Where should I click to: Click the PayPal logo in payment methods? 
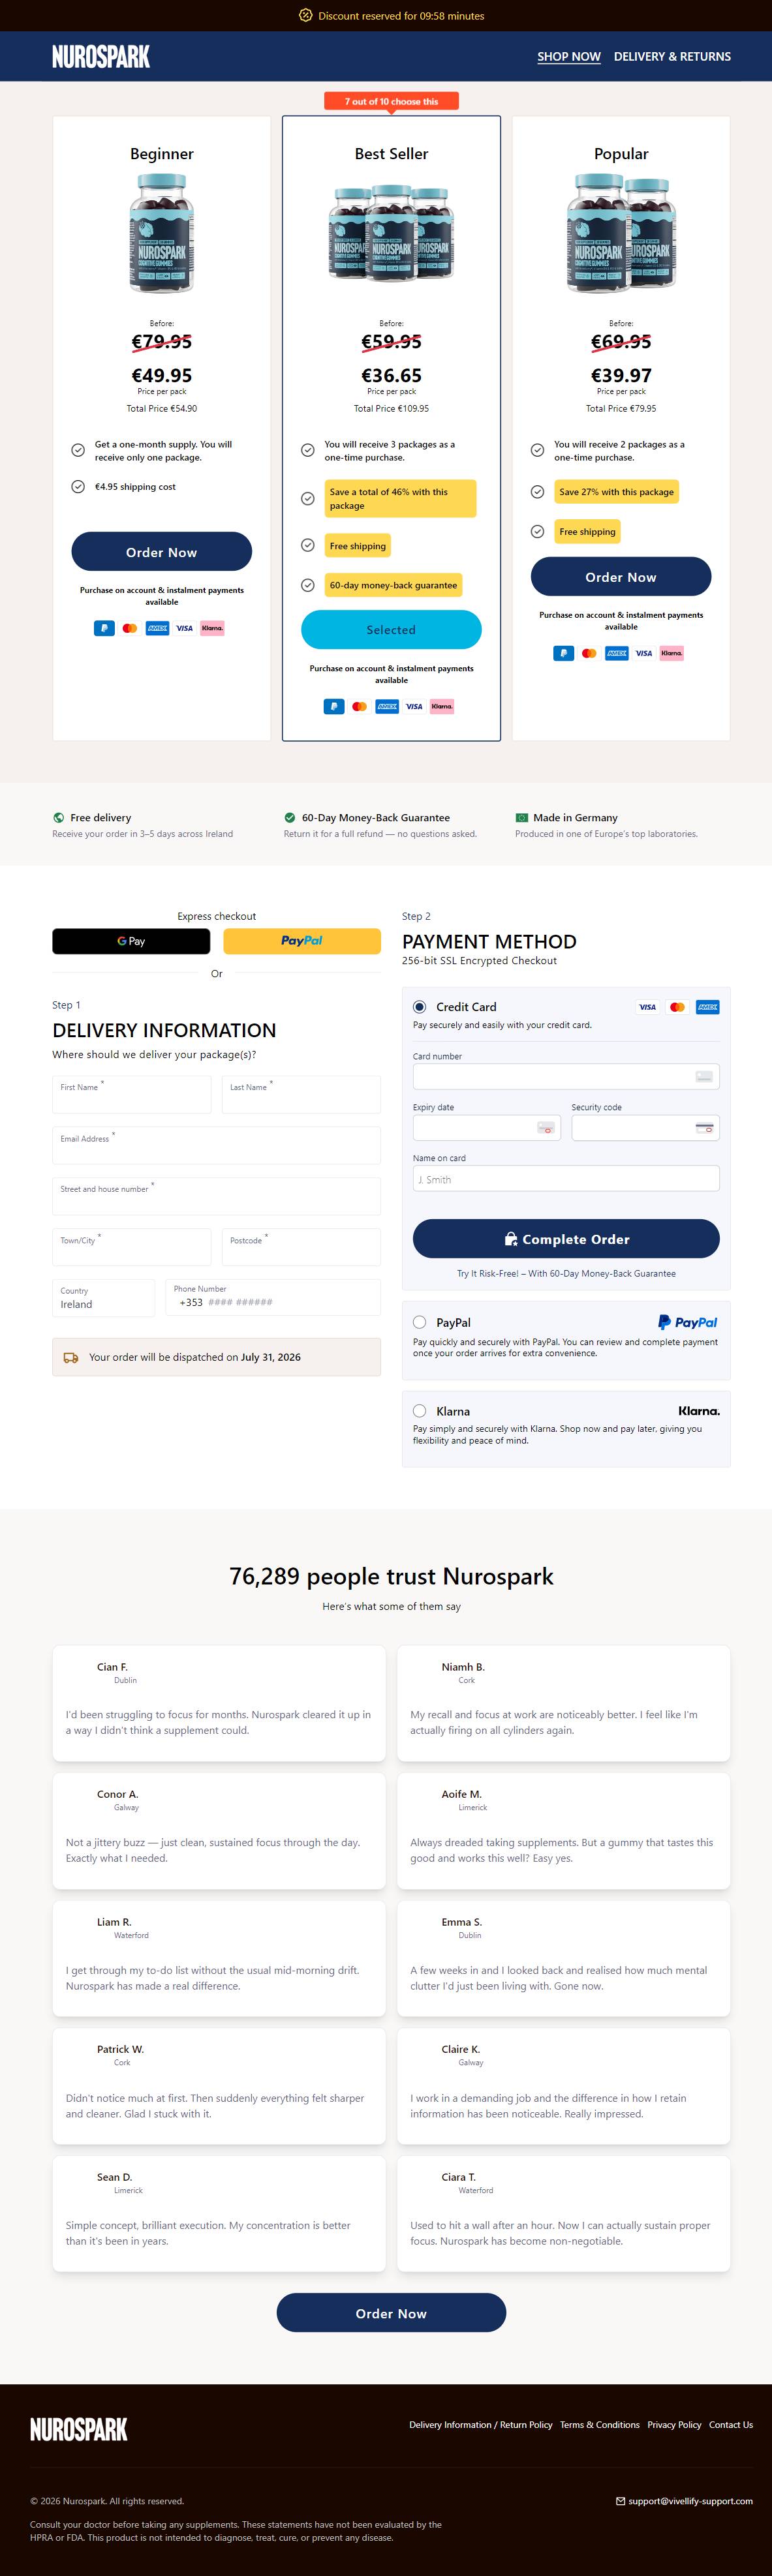pos(688,1322)
